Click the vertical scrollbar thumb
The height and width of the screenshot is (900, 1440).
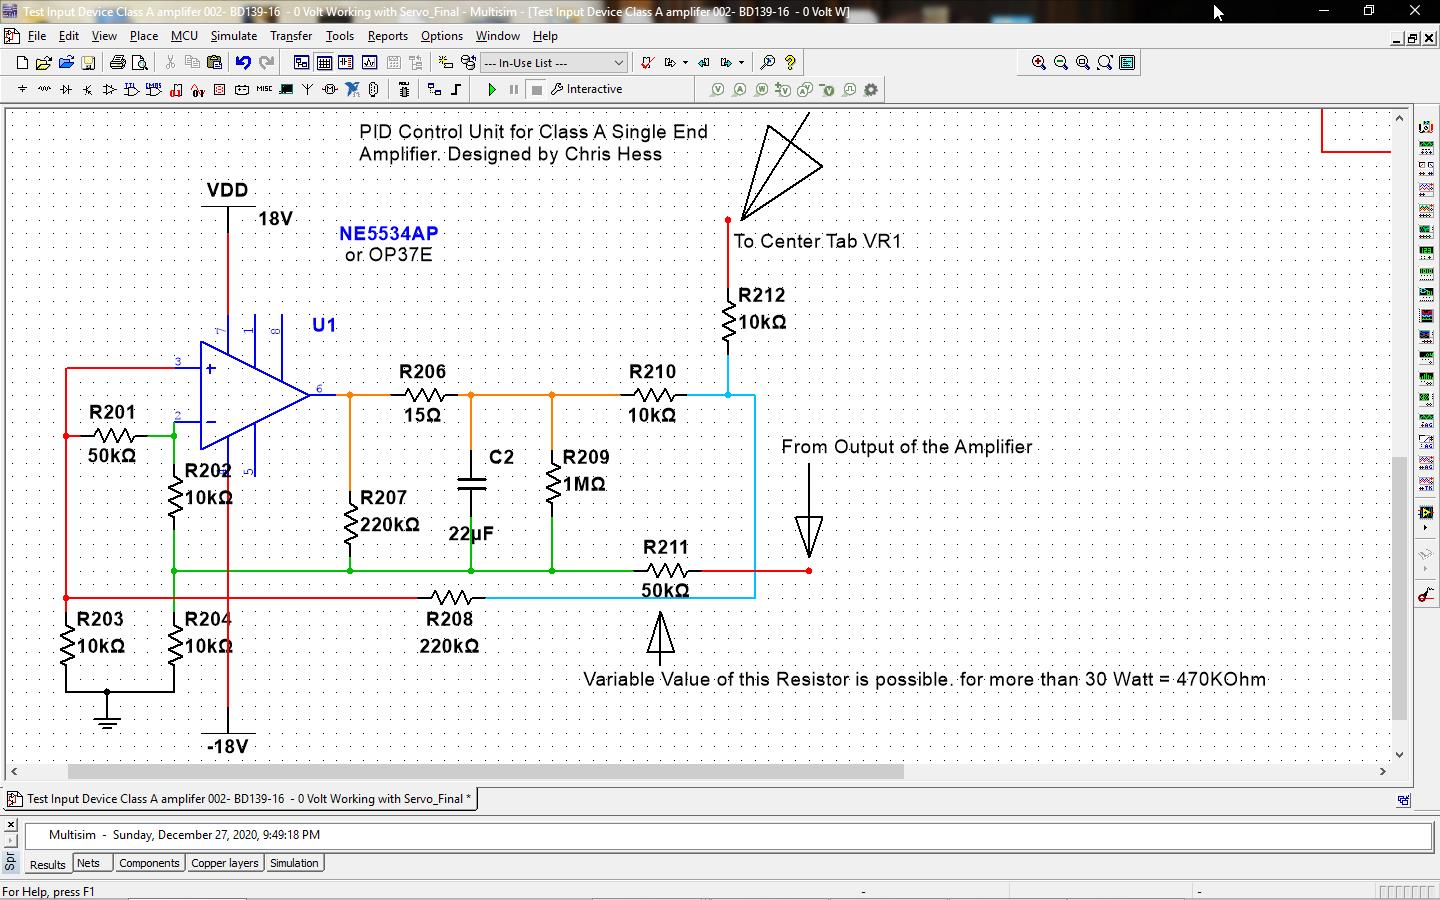click(x=1399, y=588)
